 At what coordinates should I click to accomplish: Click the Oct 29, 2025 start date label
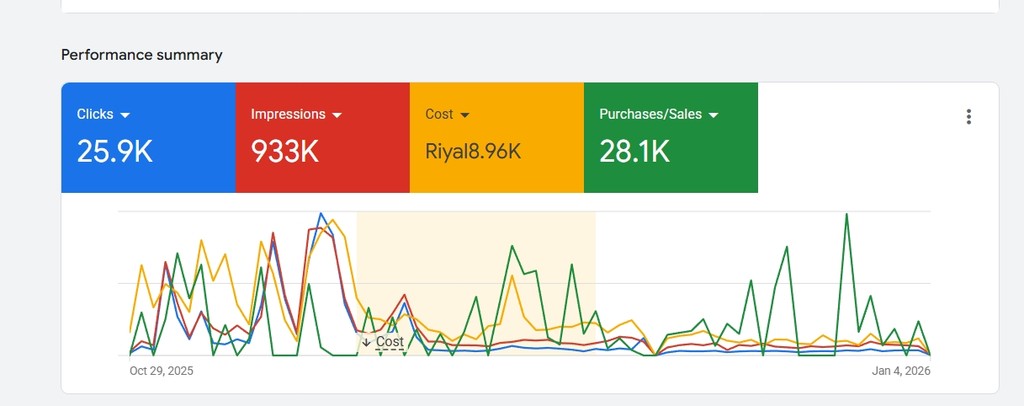[161, 371]
